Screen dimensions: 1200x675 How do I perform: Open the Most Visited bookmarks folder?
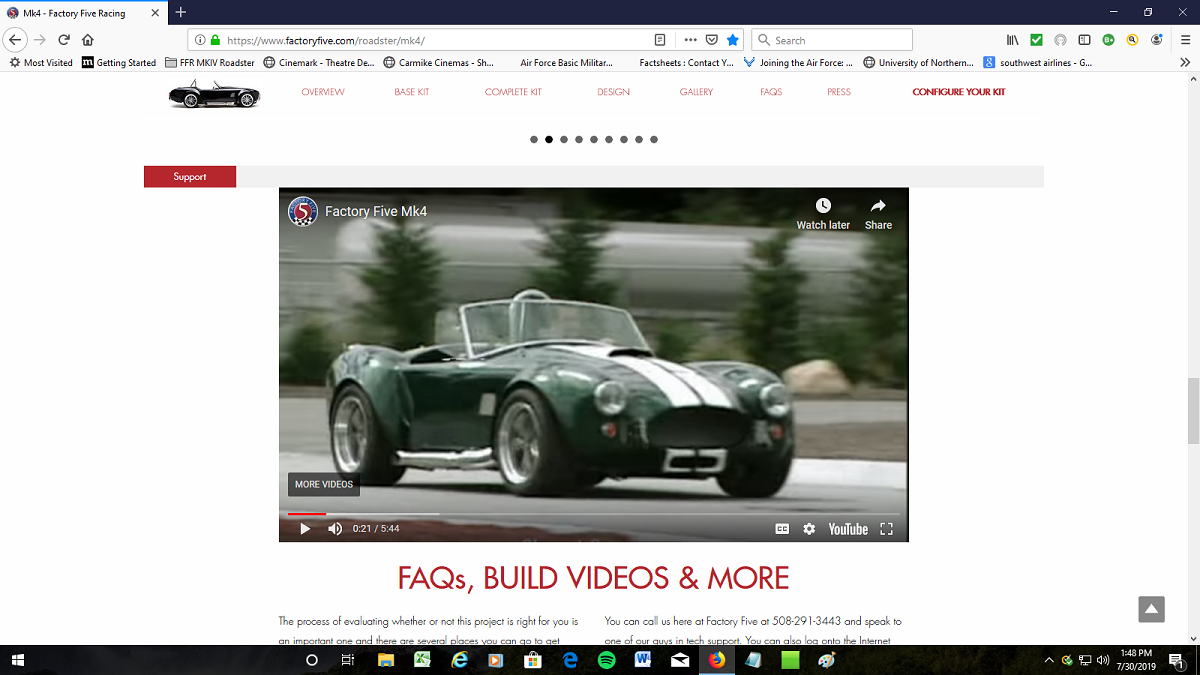point(41,62)
